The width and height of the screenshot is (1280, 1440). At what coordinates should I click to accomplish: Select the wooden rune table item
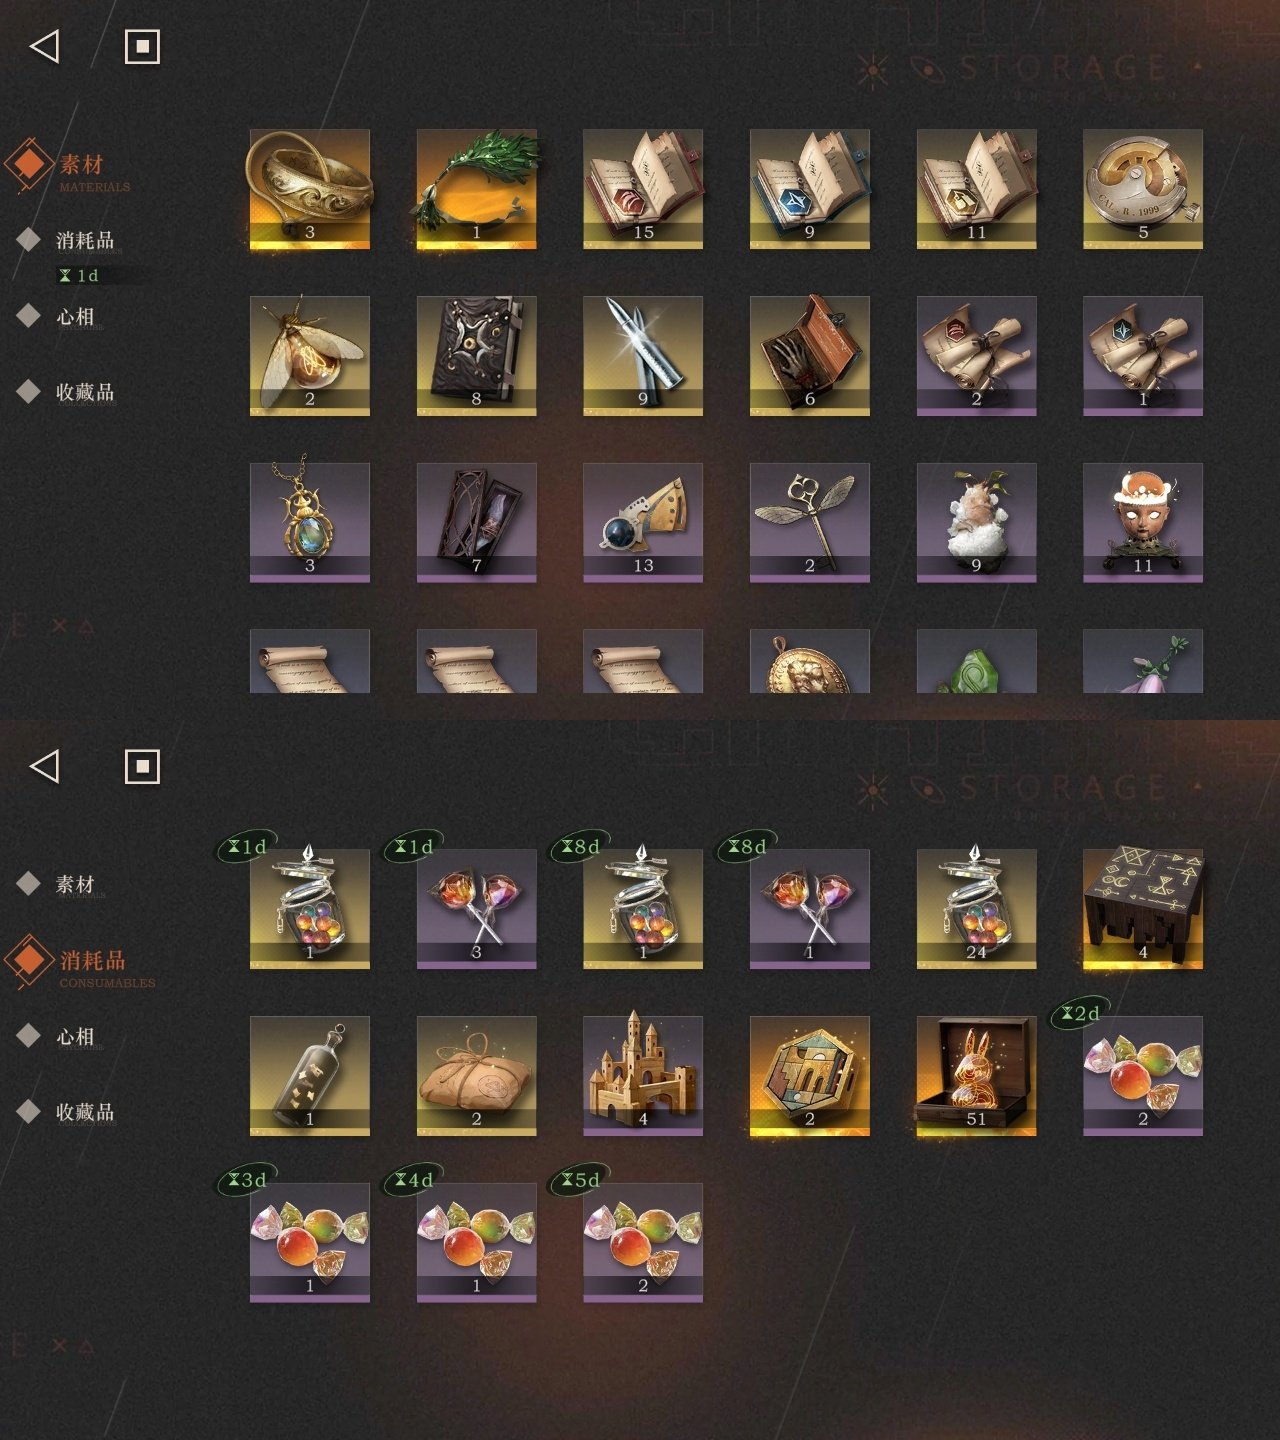click(x=1143, y=909)
